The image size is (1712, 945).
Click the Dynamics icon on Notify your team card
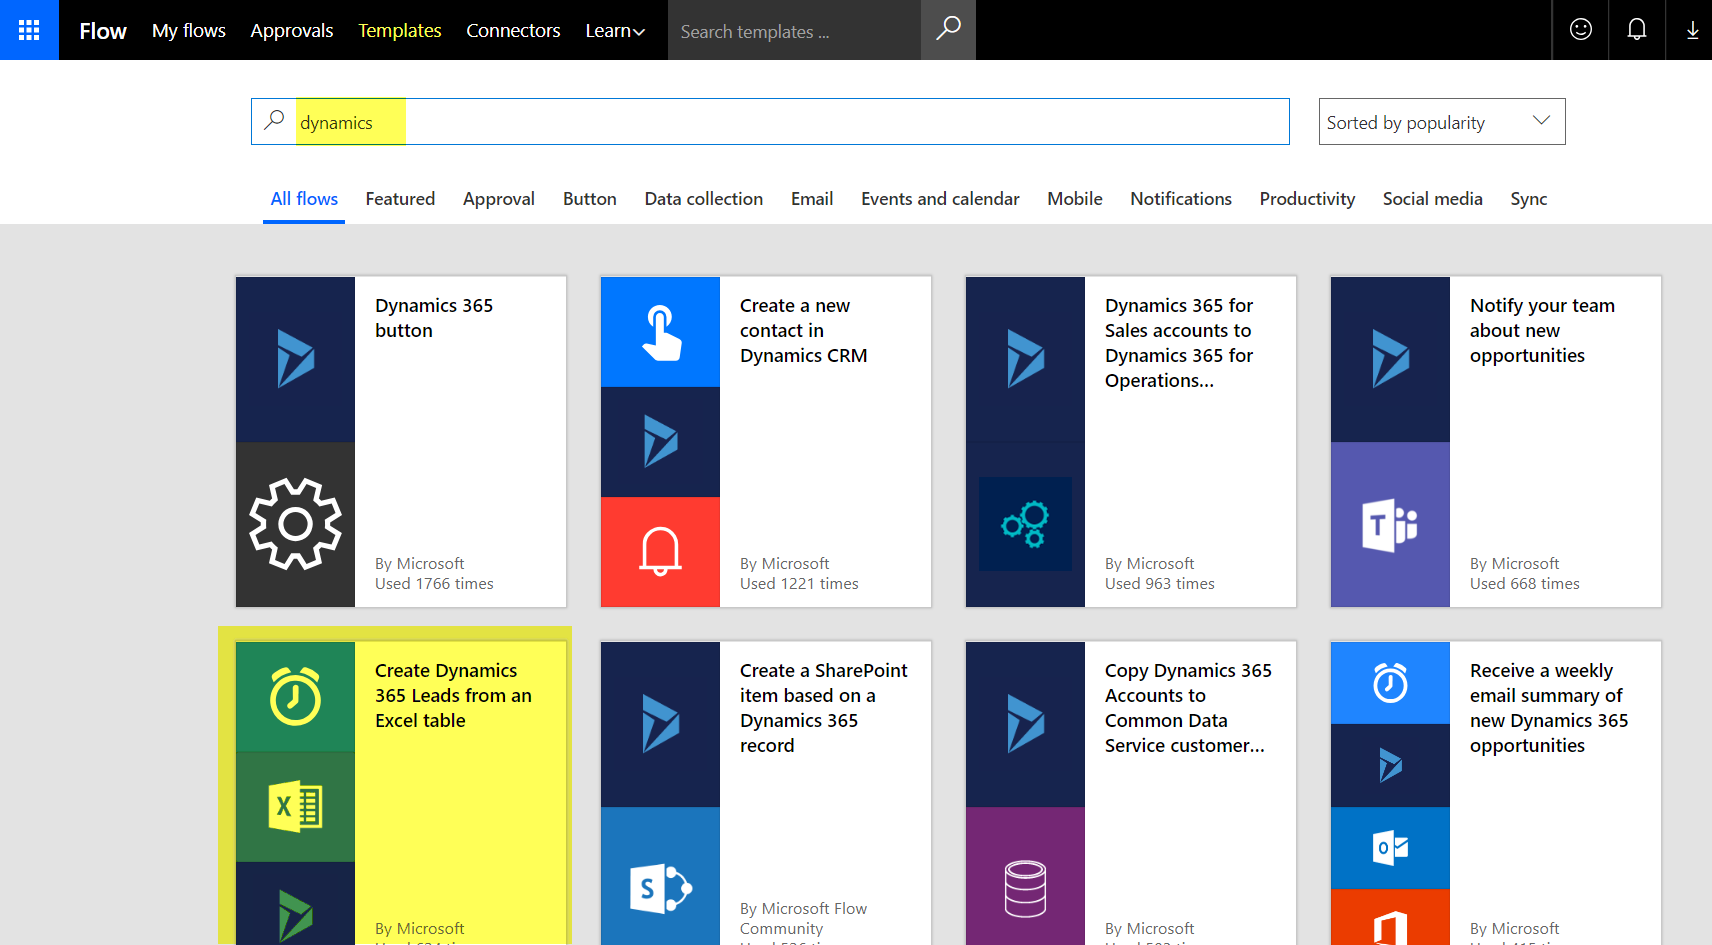click(x=1390, y=359)
